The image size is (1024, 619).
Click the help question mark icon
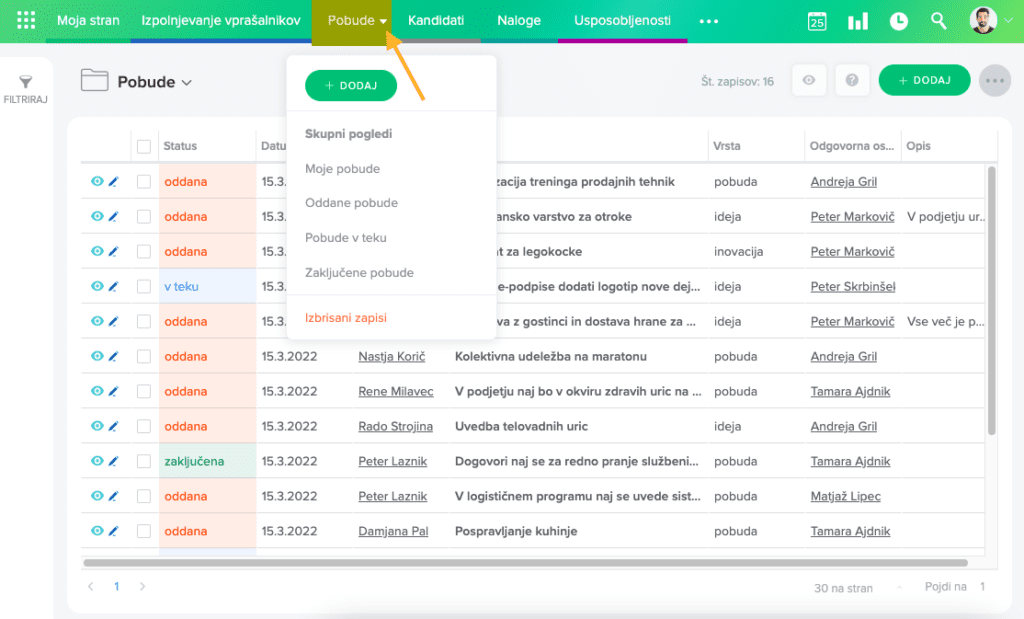click(x=852, y=81)
